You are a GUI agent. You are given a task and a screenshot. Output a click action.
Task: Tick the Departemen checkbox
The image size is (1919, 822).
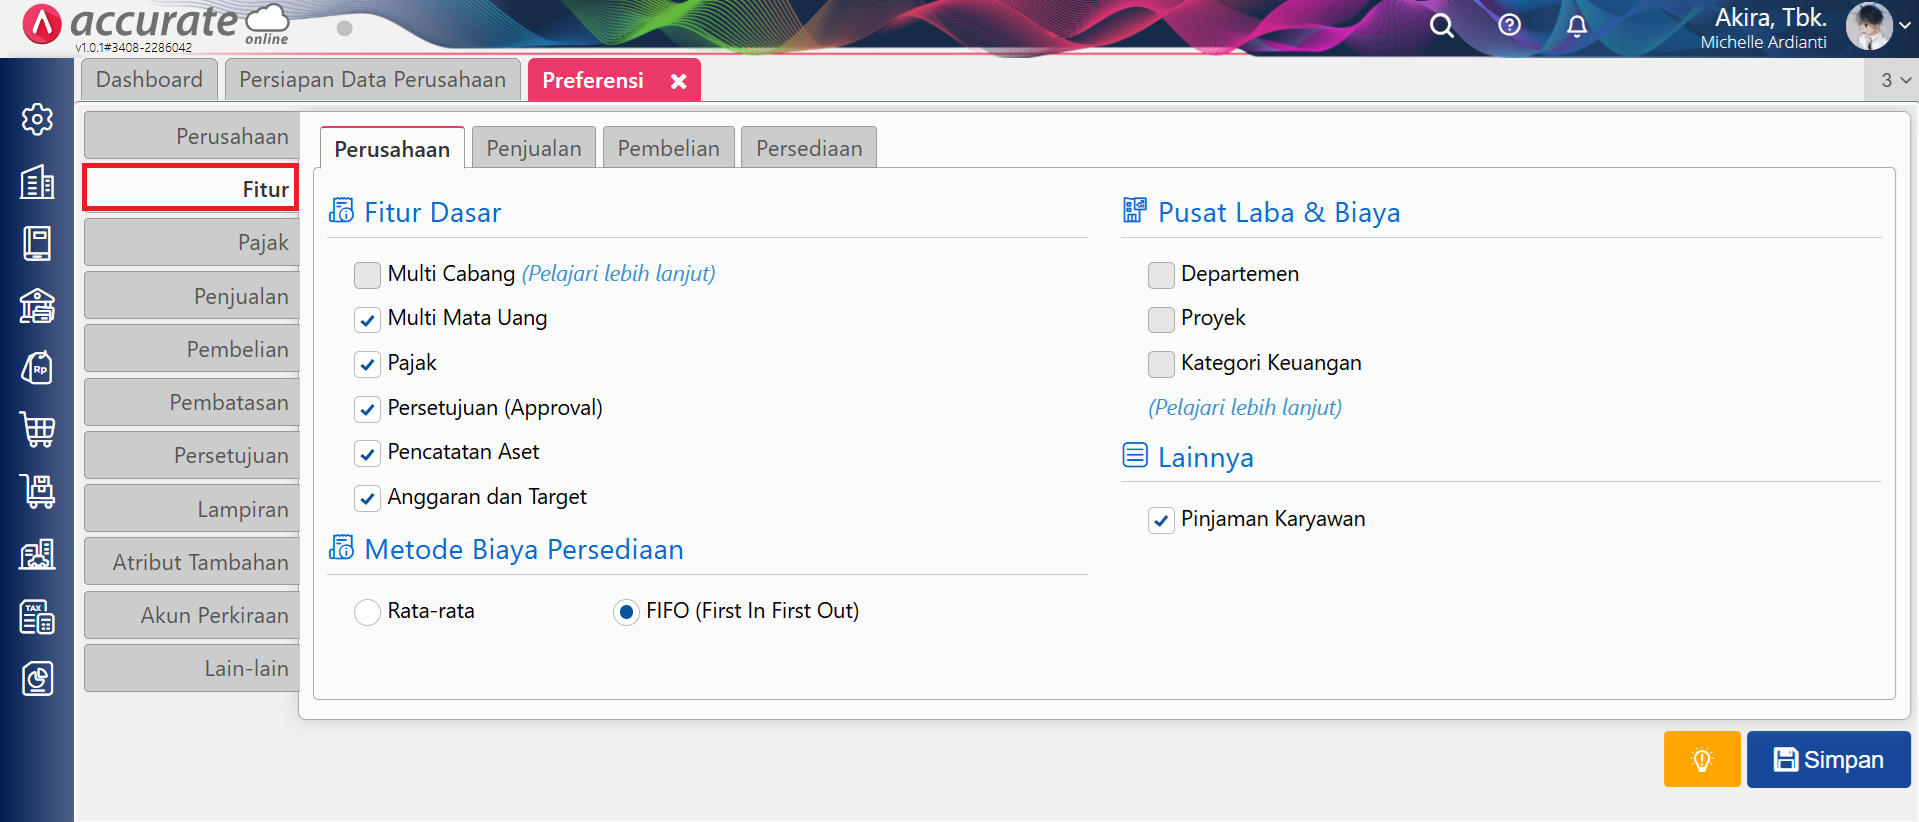point(1161,275)
